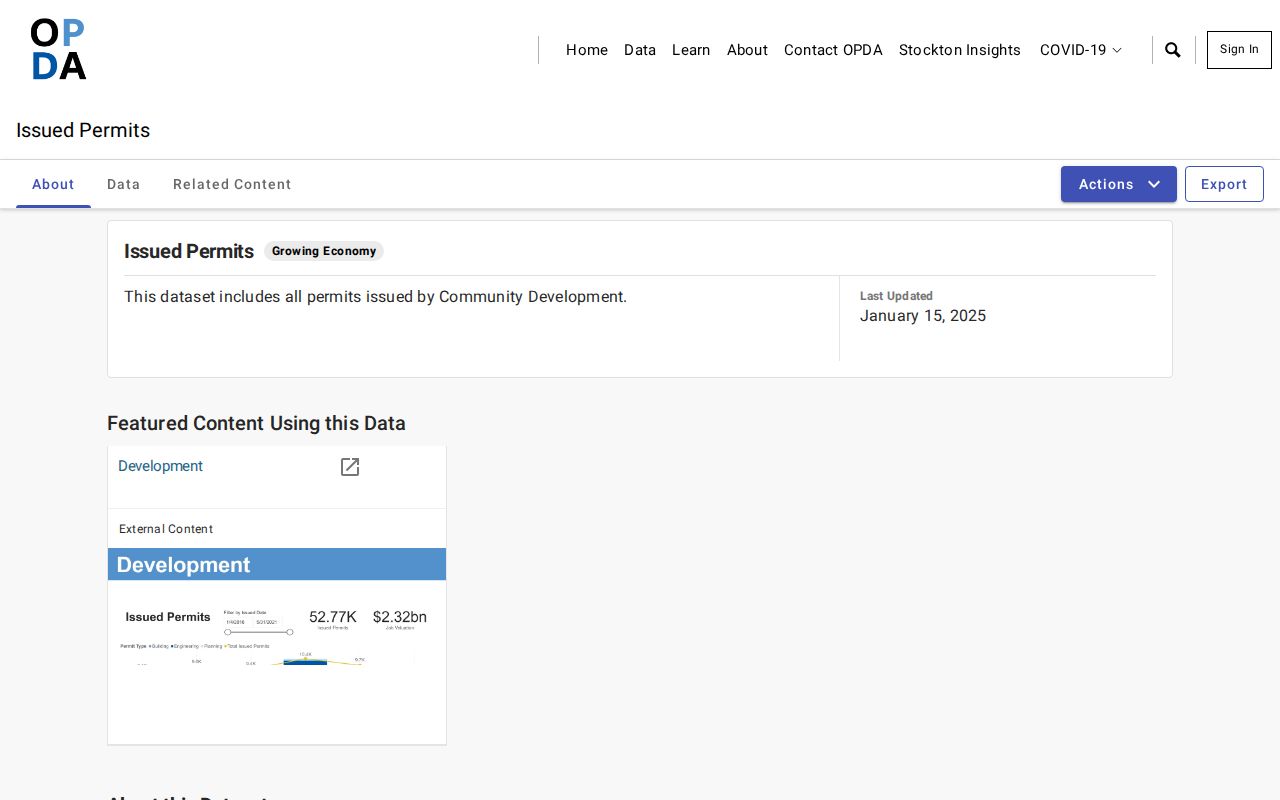
Task: Click the Sign In button
Action: pos(1239,50)
